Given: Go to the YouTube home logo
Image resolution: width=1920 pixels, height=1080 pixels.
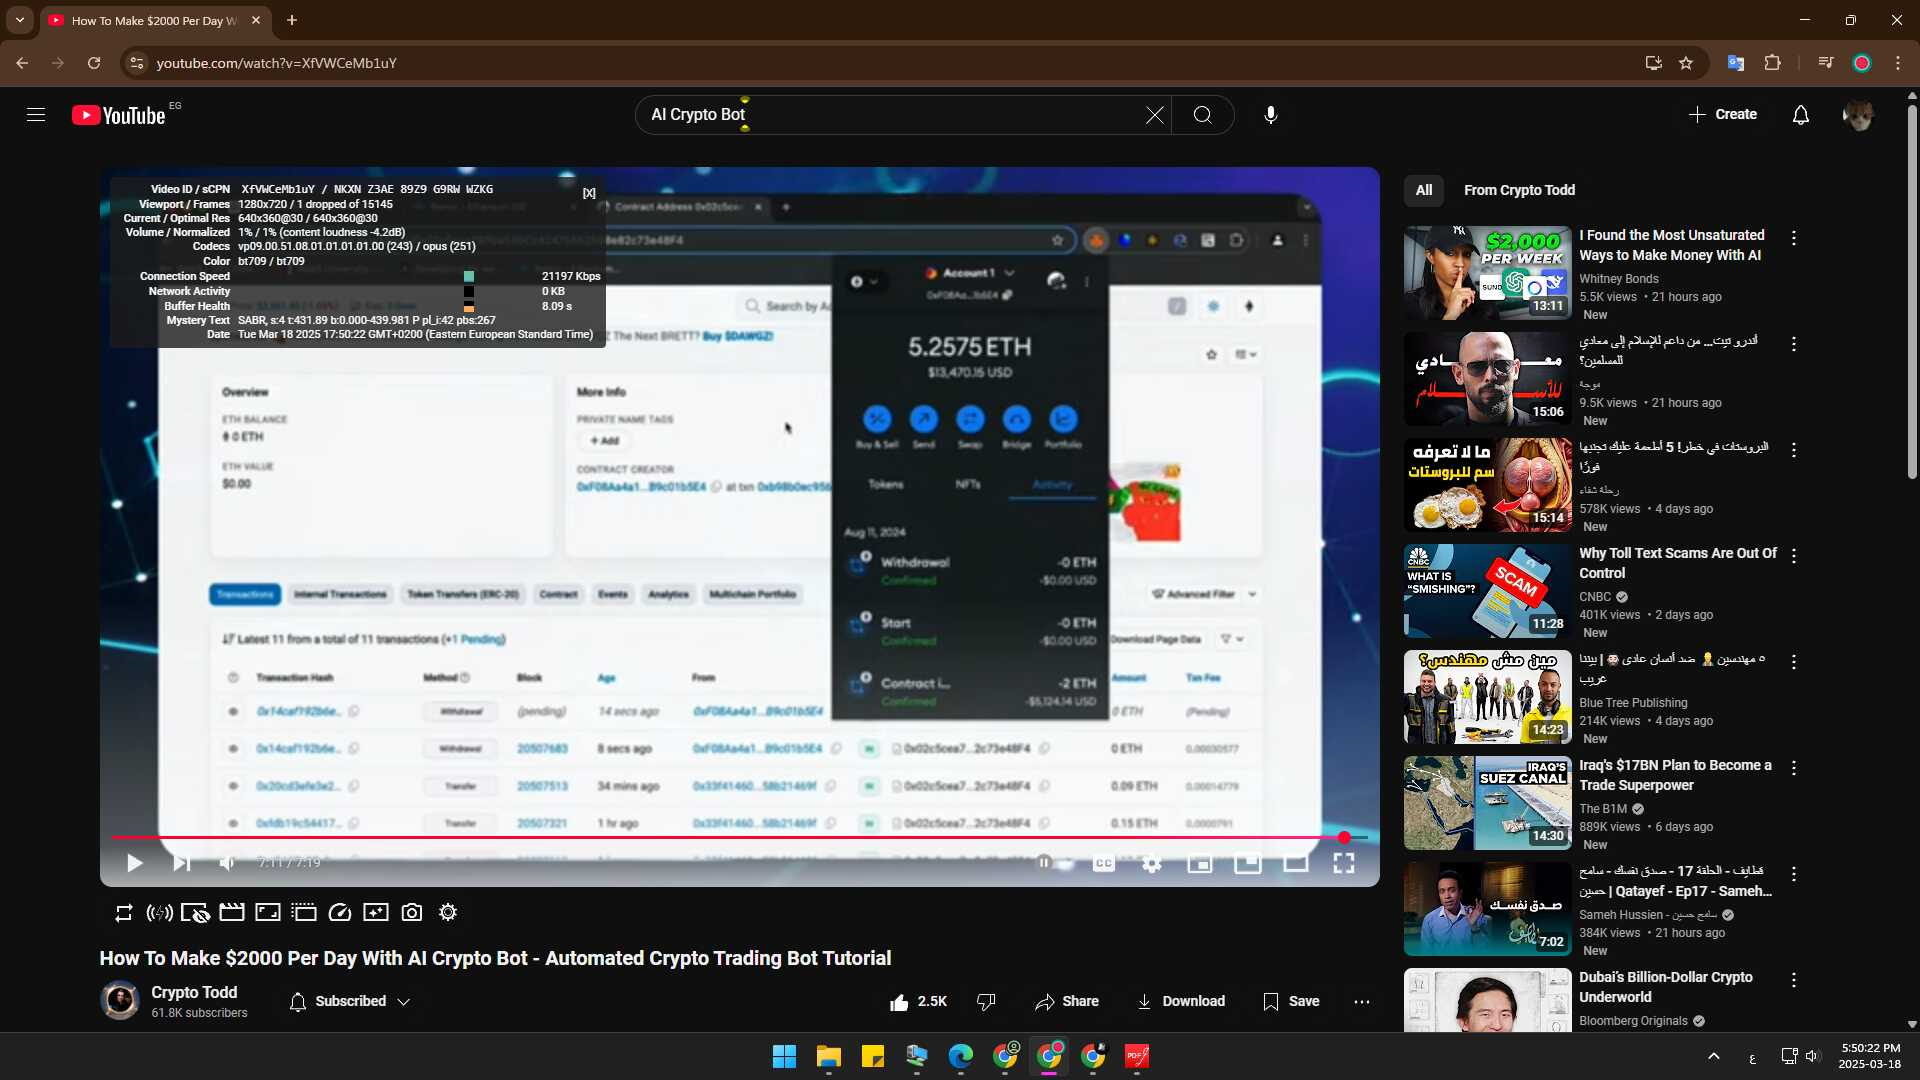Looking at the screenshot, I should point(118,115).
